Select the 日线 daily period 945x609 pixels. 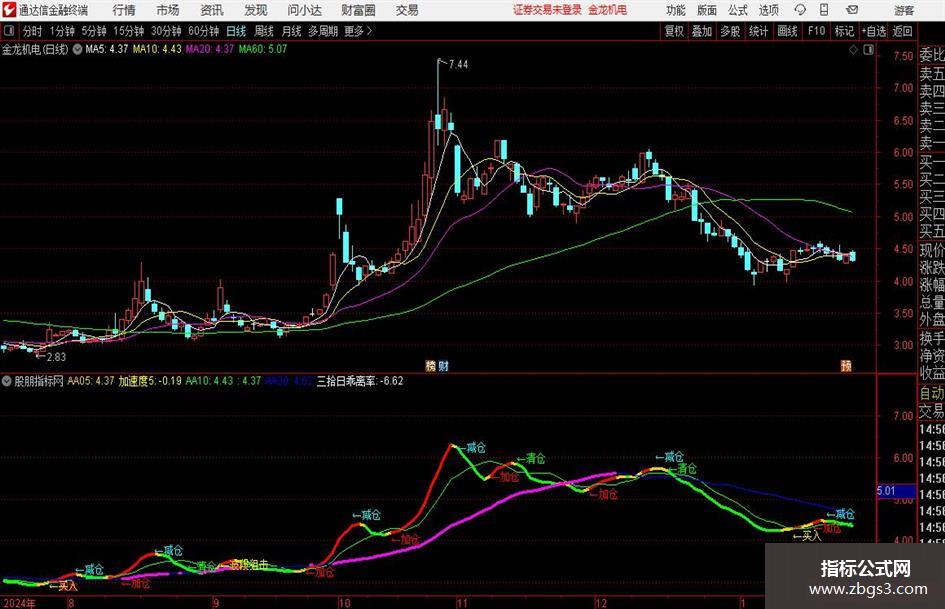pos(236,31)
